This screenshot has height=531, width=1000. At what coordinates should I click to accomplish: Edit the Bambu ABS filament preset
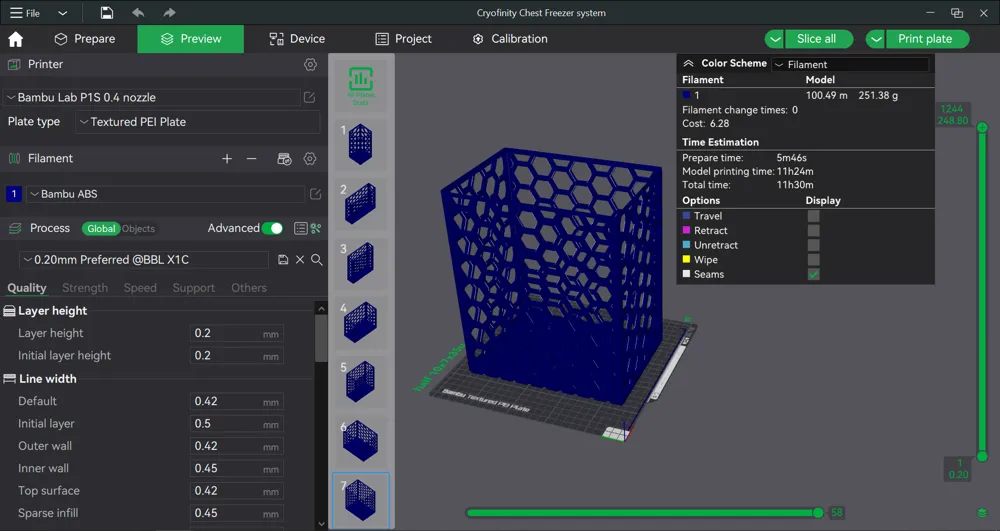pos(315,194)
